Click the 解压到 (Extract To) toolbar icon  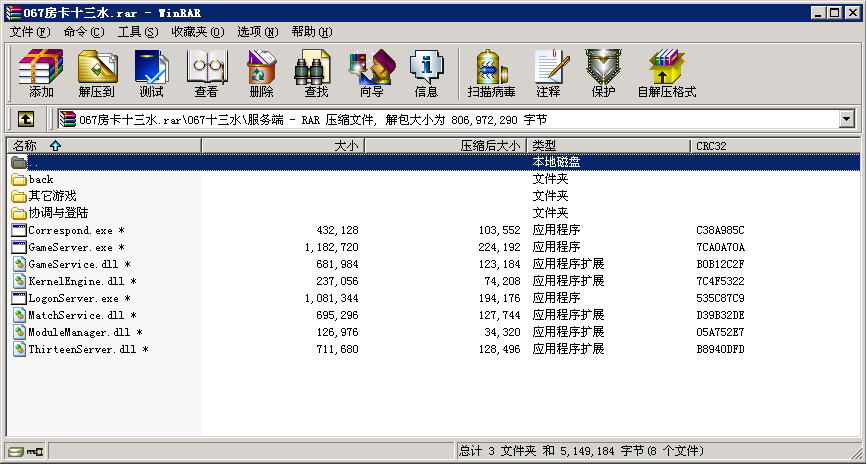click(x=97, y=73)
